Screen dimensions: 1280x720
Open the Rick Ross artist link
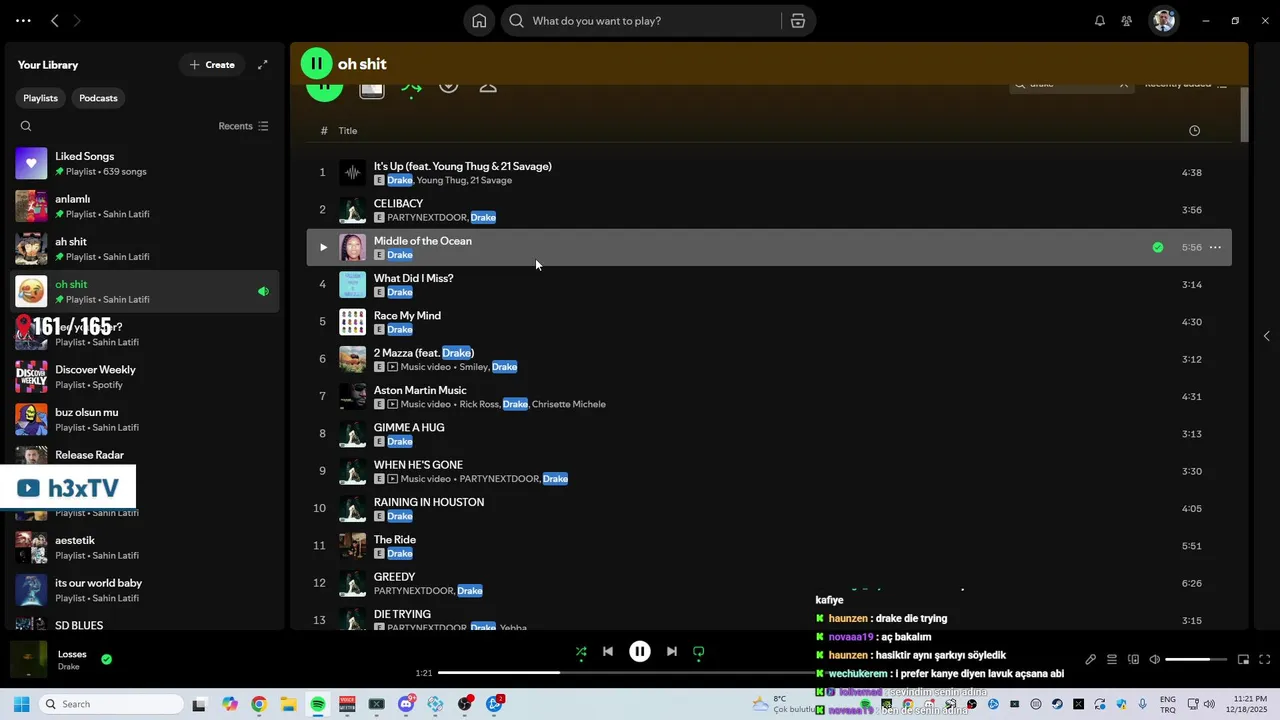479,404
